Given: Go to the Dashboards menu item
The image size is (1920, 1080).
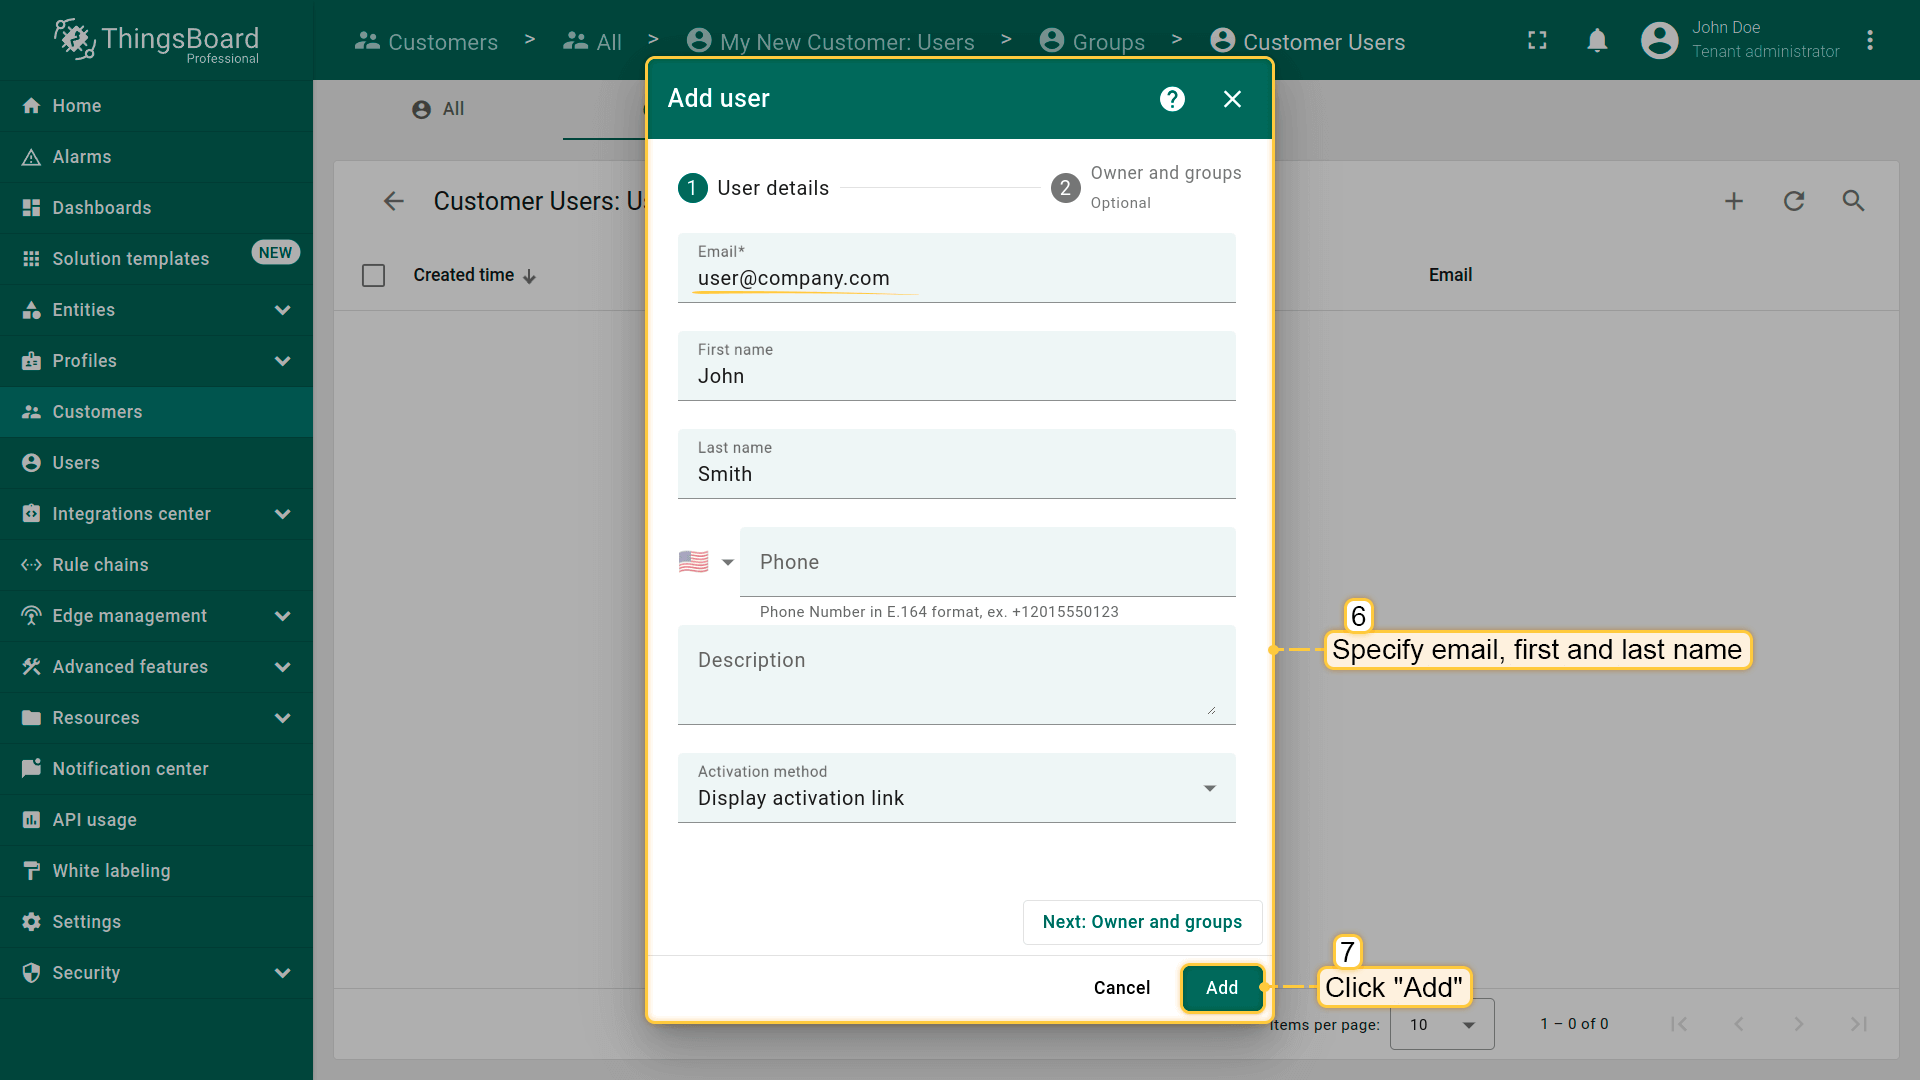Looking at the screenshot, I should pos(101,208).
